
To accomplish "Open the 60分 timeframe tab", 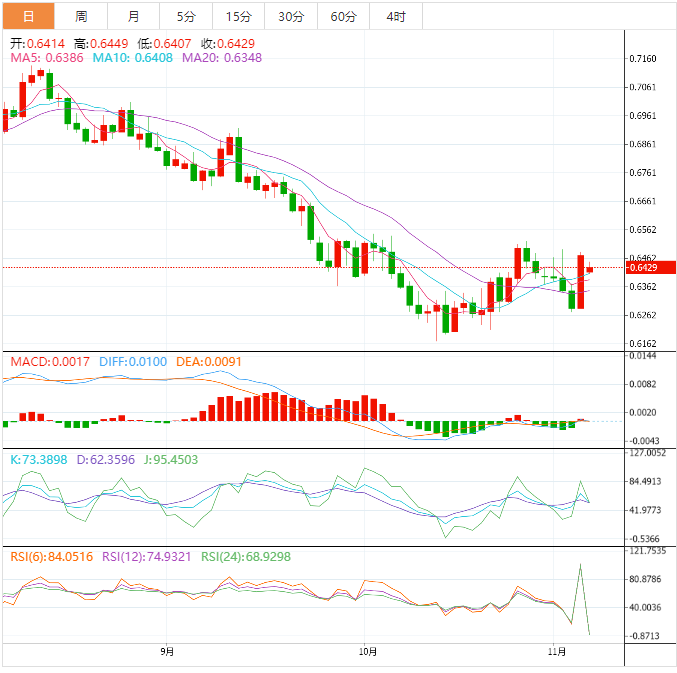I will point(344,16).
